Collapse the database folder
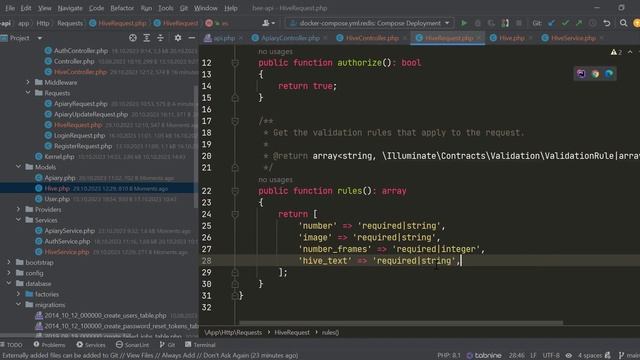 pyautogui.click(x=9, y=284)
